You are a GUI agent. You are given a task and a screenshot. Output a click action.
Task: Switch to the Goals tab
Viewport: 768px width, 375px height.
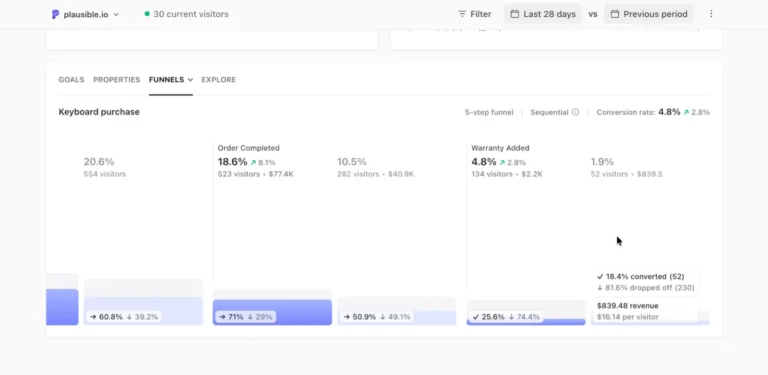pos(72,80)
